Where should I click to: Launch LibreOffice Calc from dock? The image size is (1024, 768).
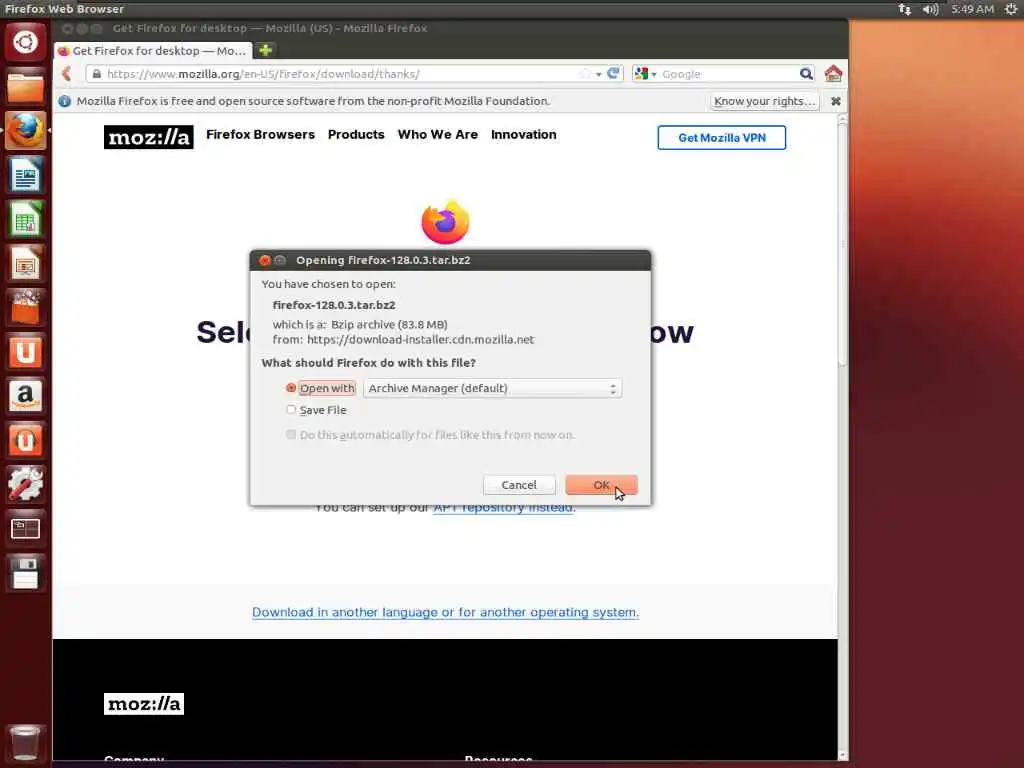click(25, 219)
